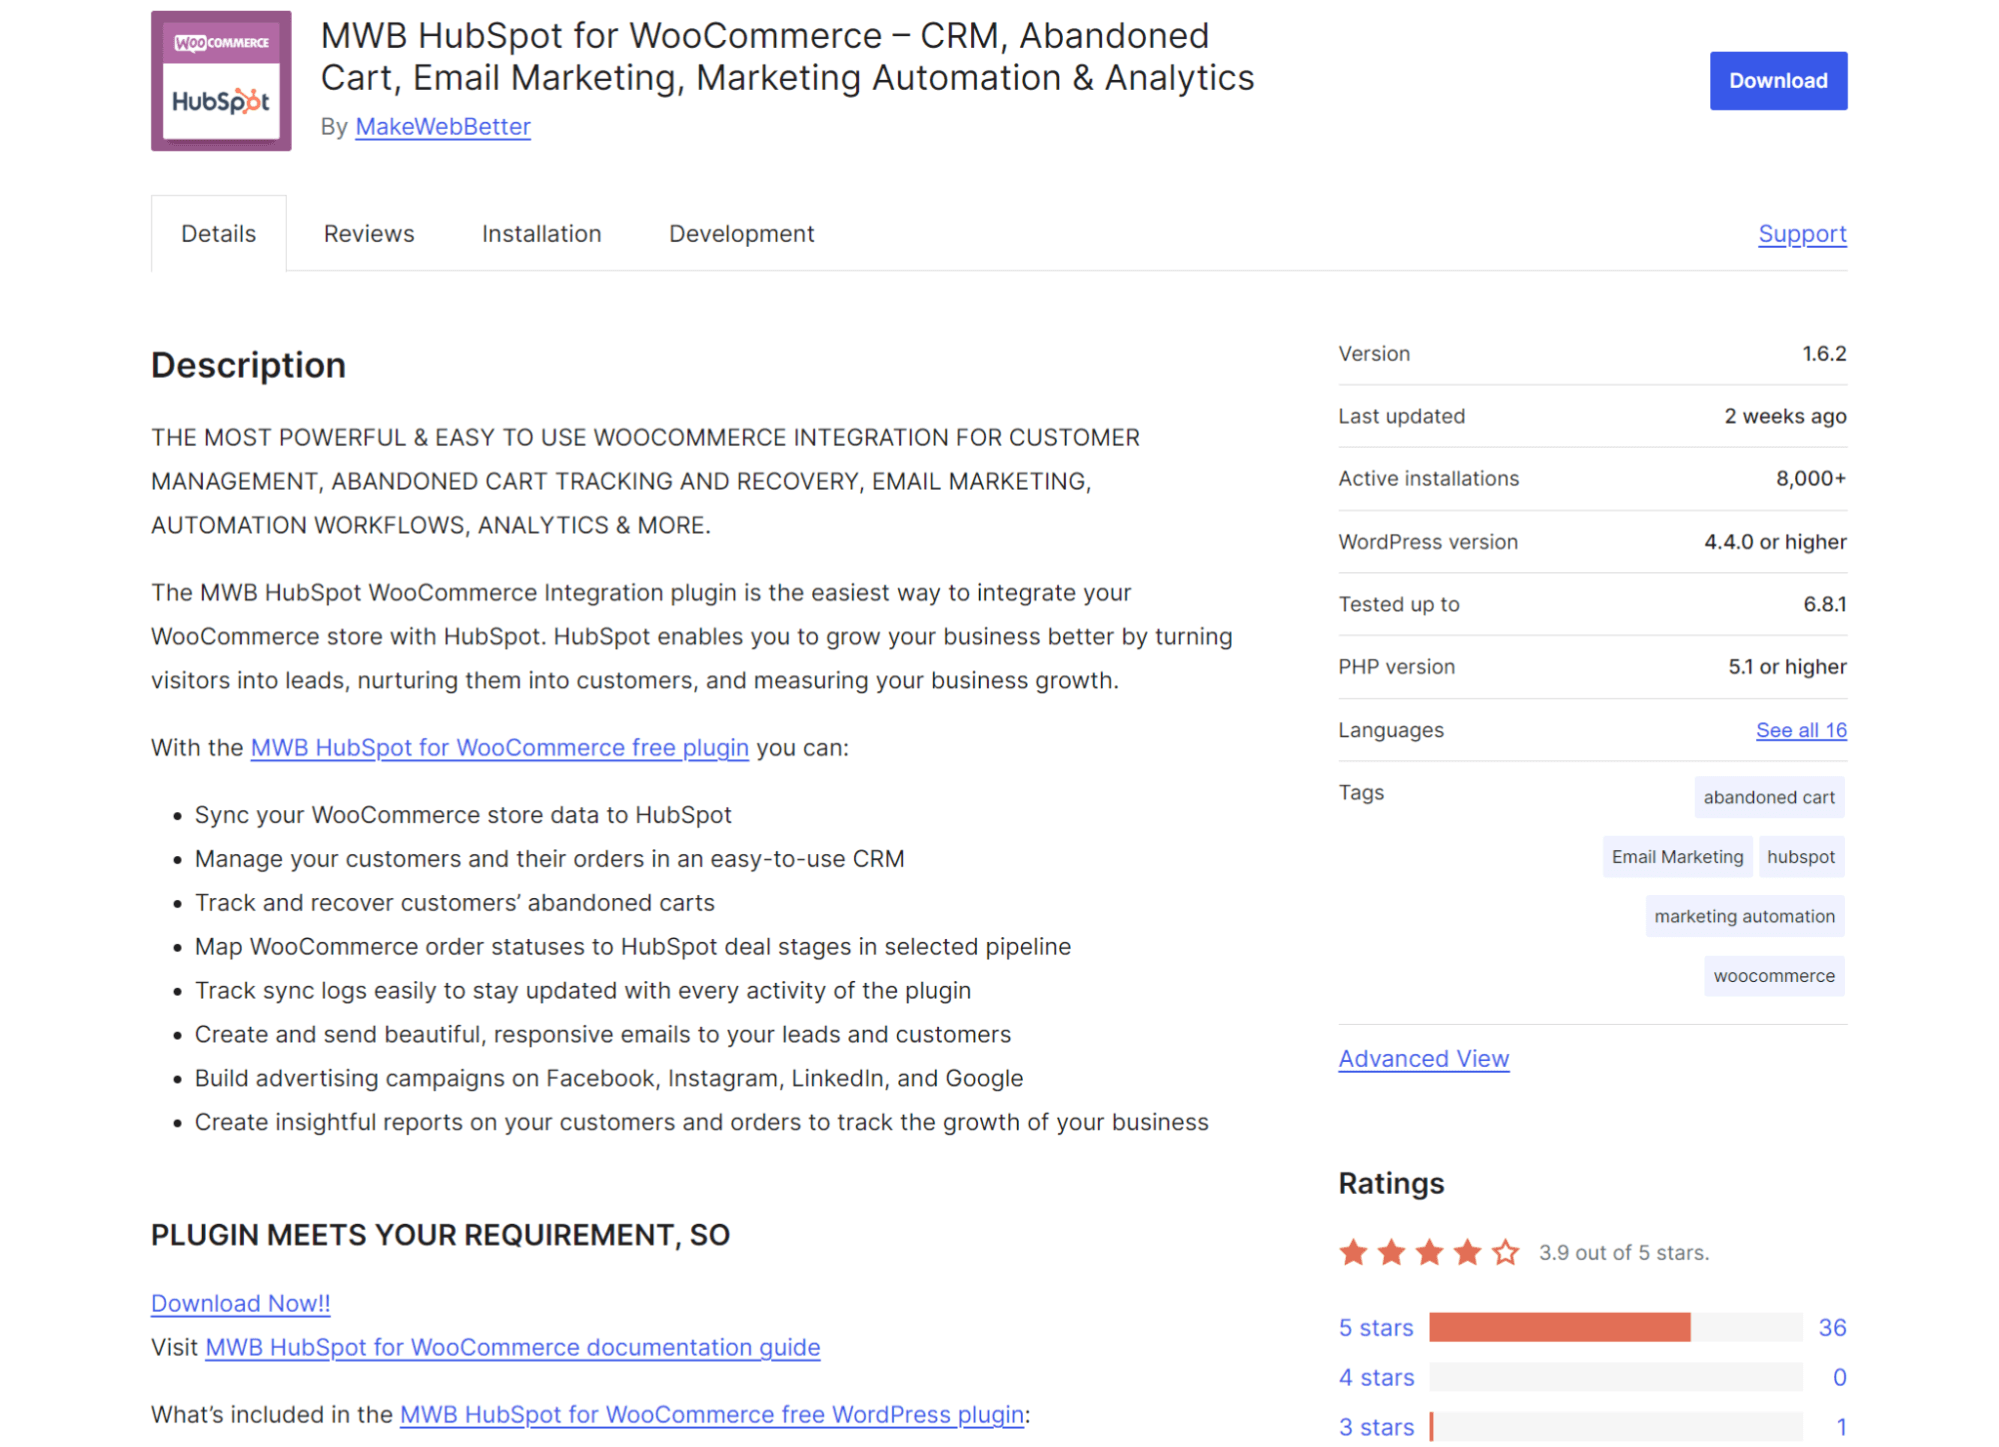Click the WooCommerce HubSpot plugin icon

[x=221, y=81]
